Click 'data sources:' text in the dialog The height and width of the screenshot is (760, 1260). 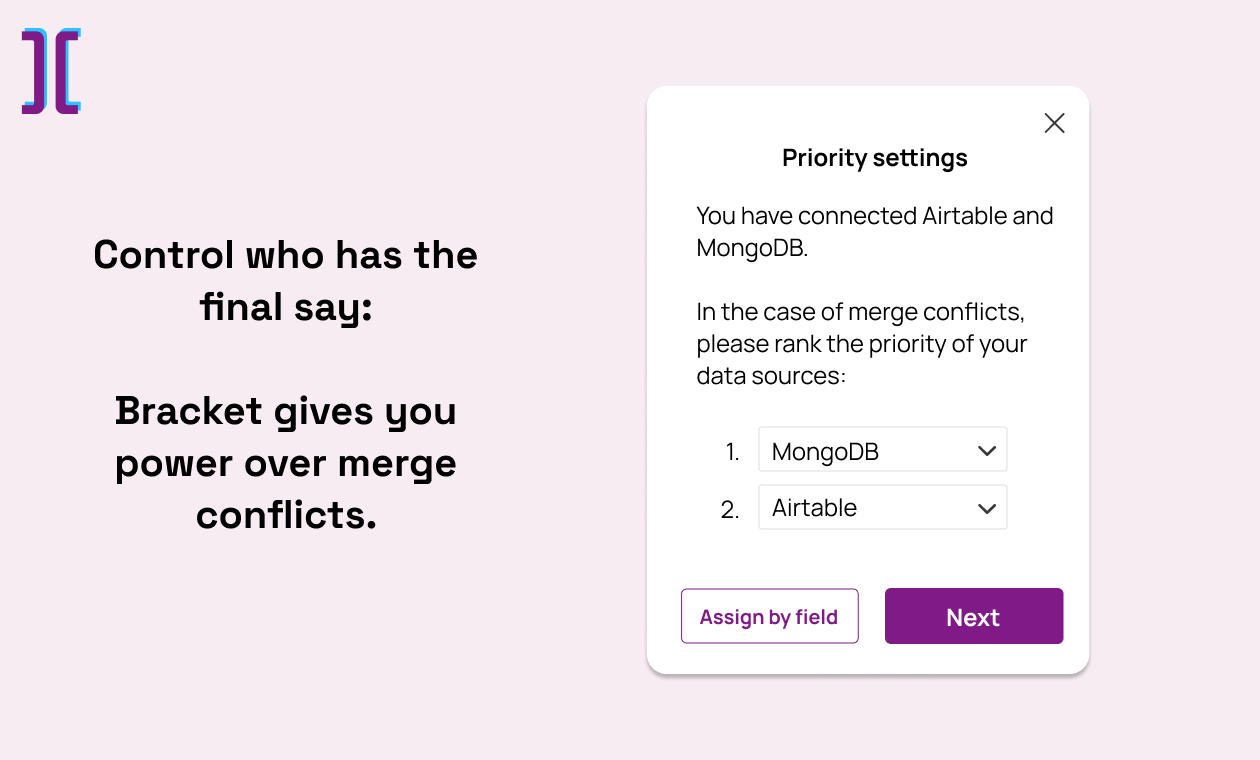771,377
